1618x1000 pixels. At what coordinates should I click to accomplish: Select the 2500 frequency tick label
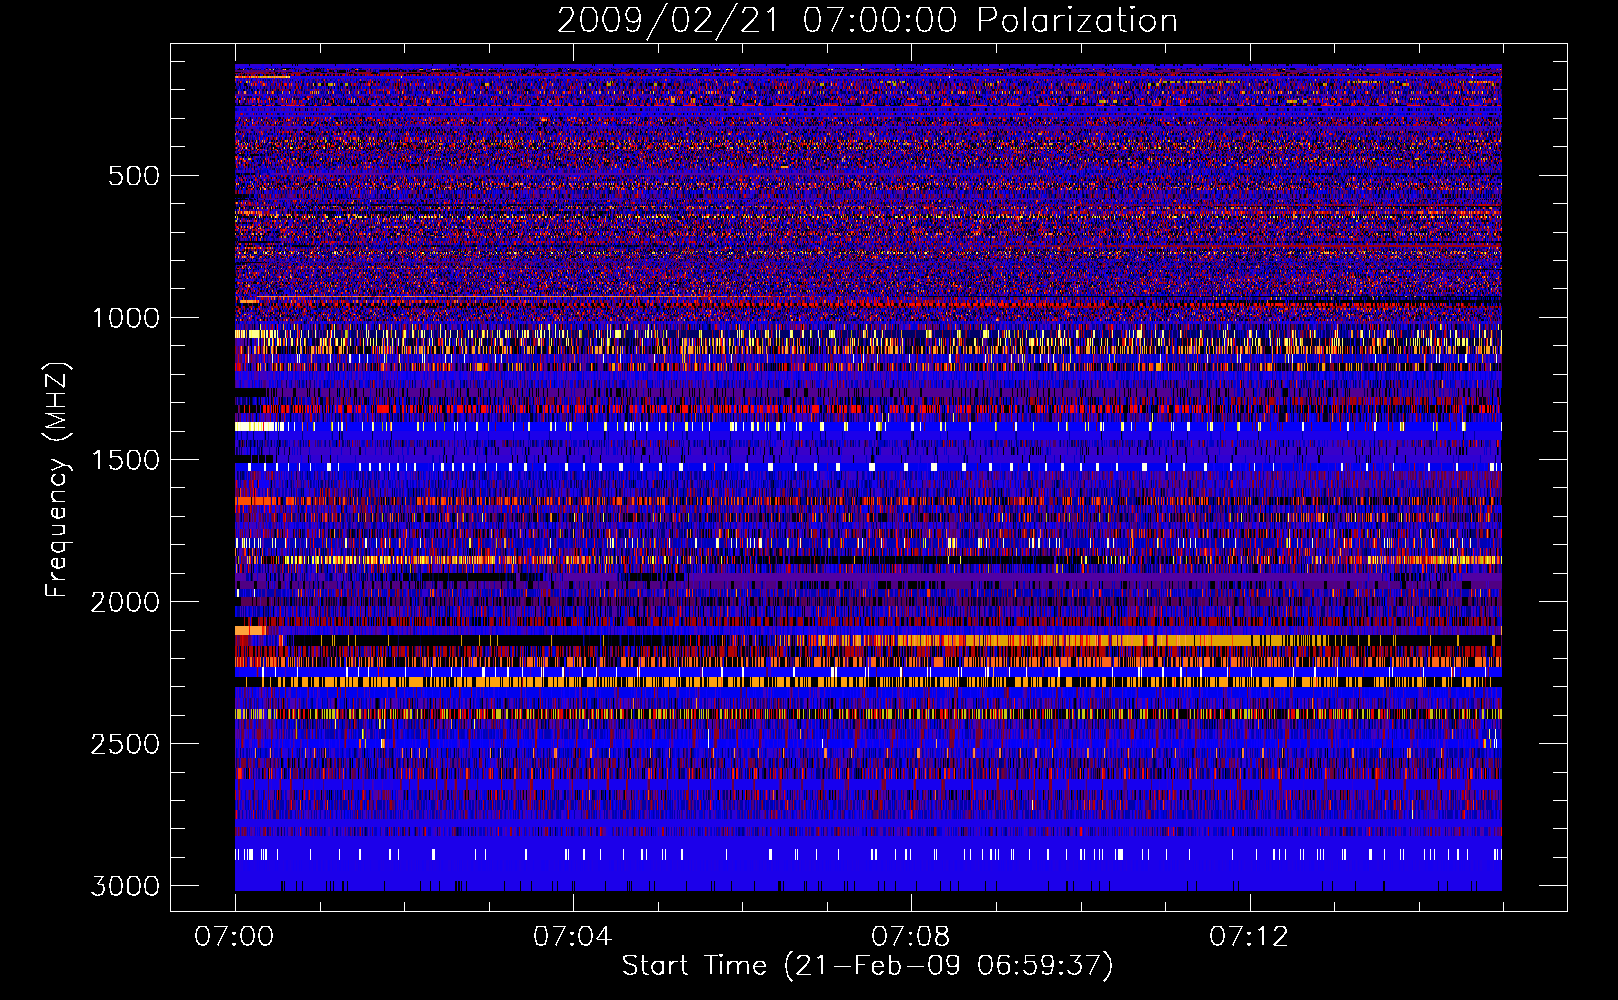pos(126,744)
